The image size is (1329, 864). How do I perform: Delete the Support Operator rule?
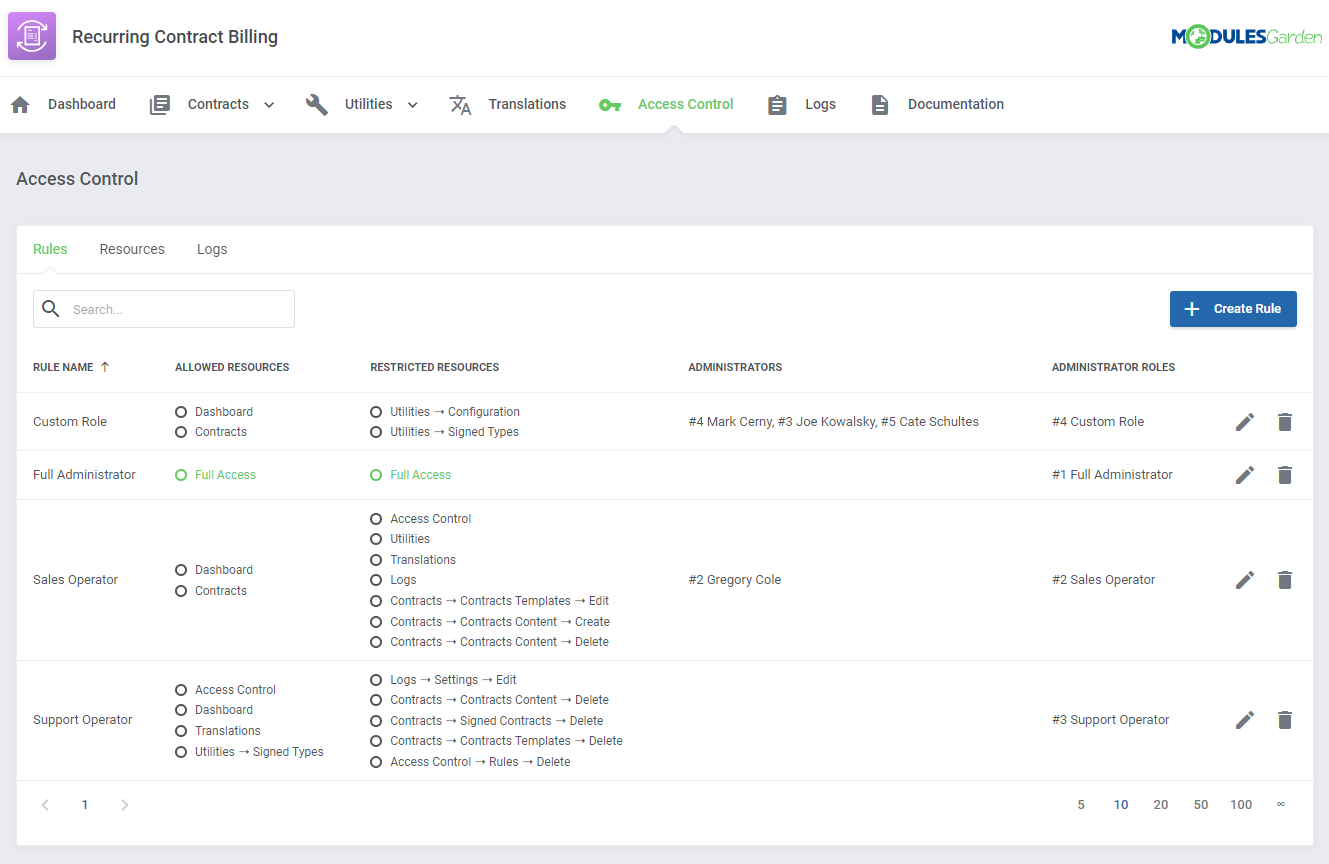tap(1285, 720)
